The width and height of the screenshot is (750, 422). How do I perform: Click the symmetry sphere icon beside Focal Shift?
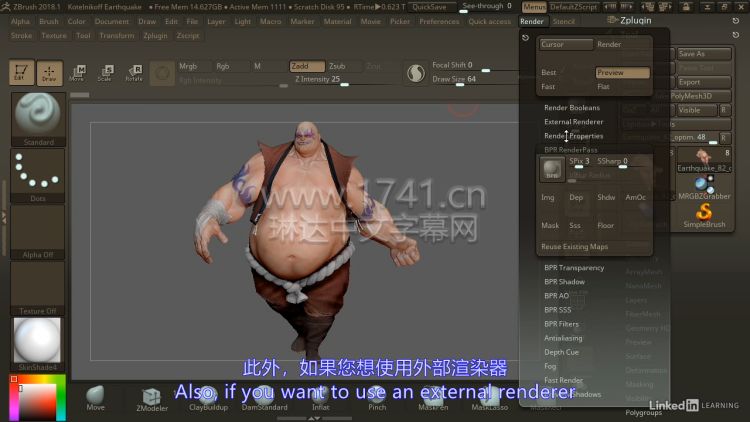pos(416,73)
